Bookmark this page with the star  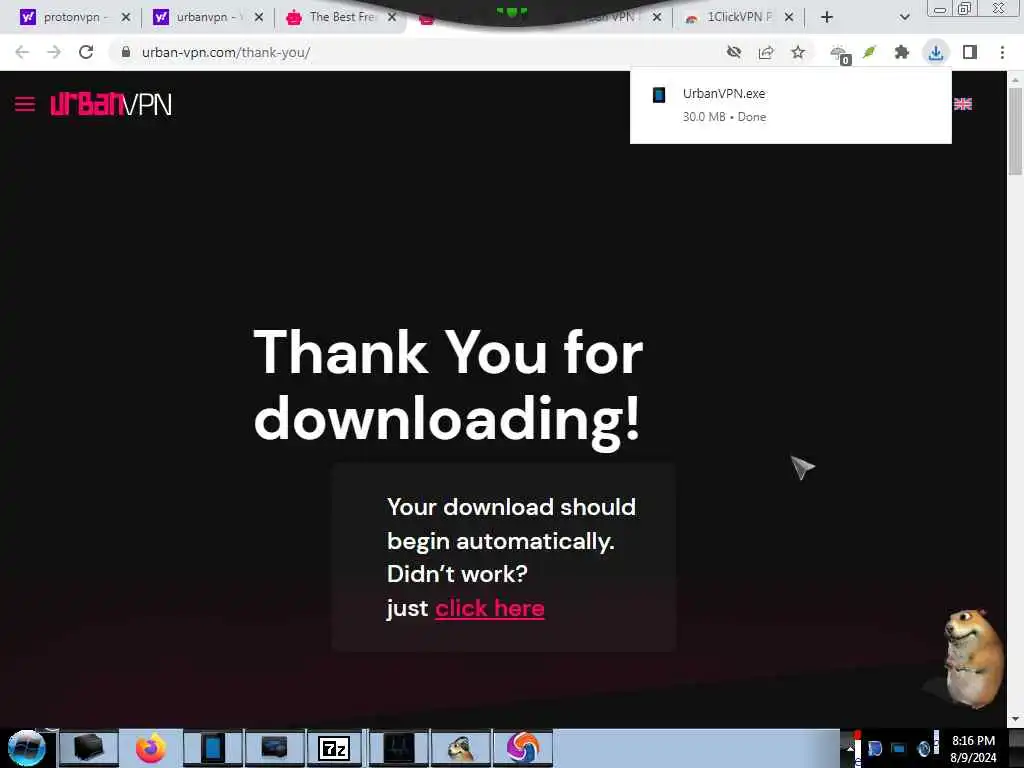(798, 52)
